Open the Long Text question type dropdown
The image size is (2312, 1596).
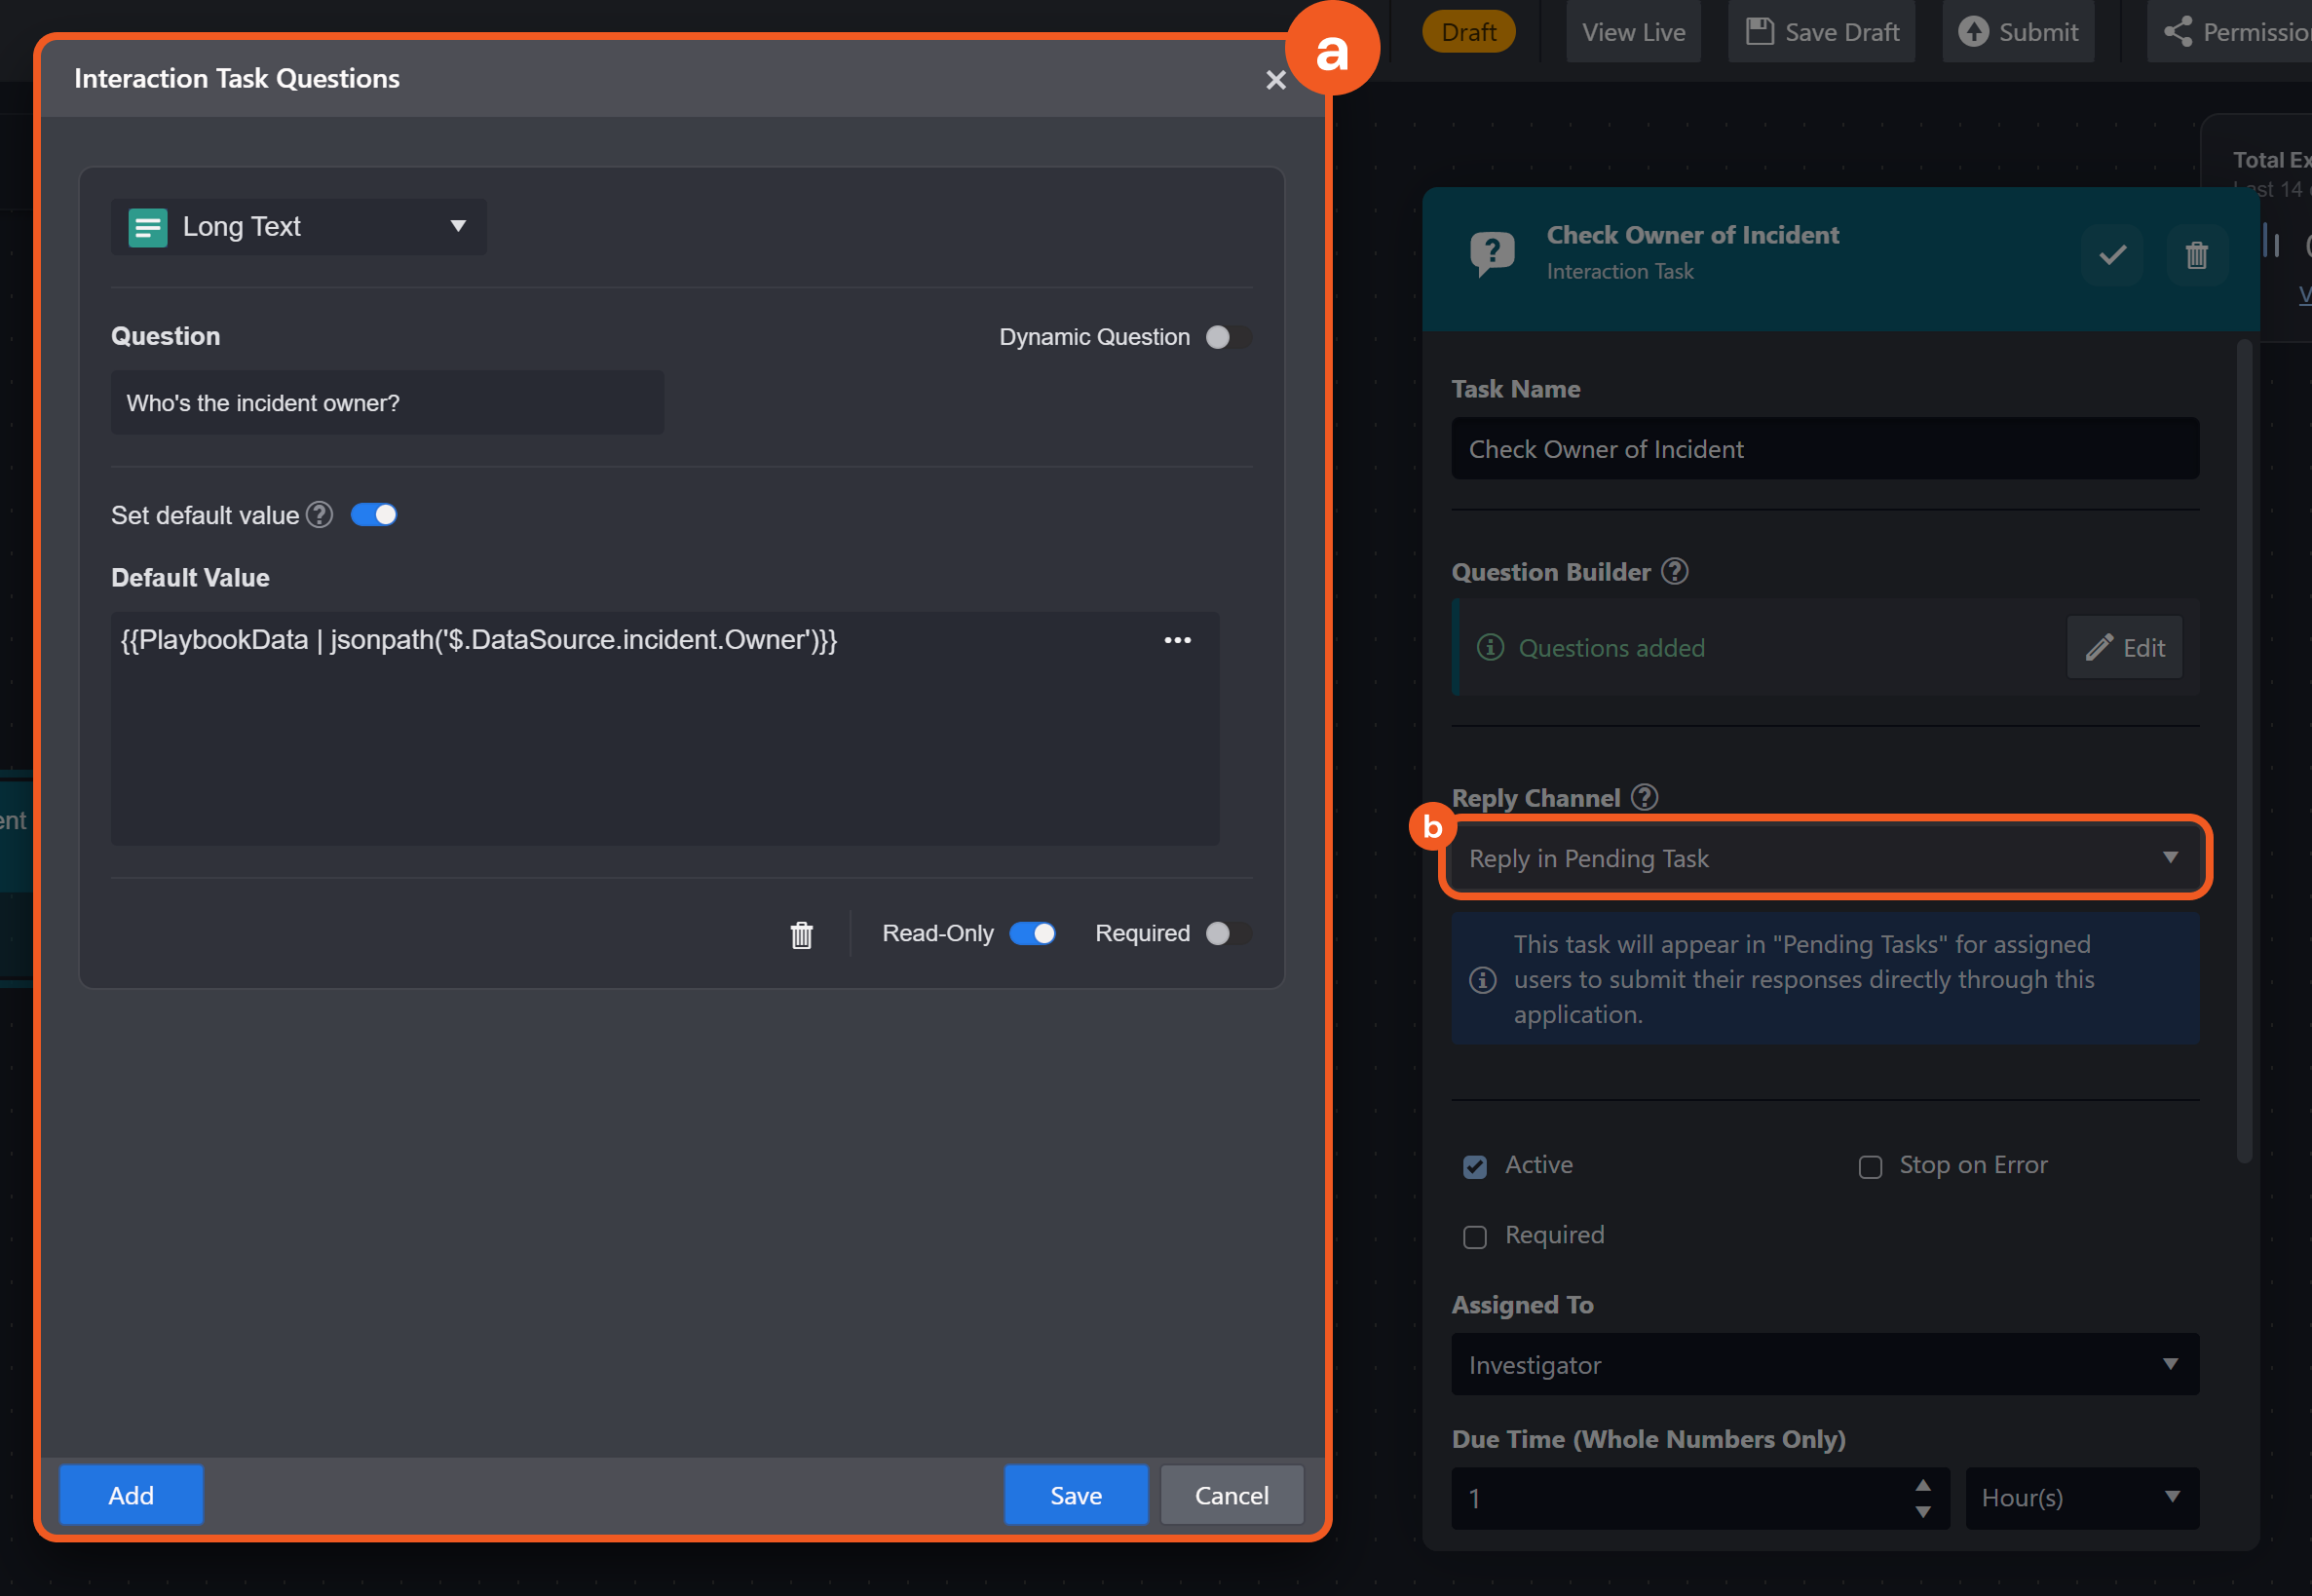298,227
